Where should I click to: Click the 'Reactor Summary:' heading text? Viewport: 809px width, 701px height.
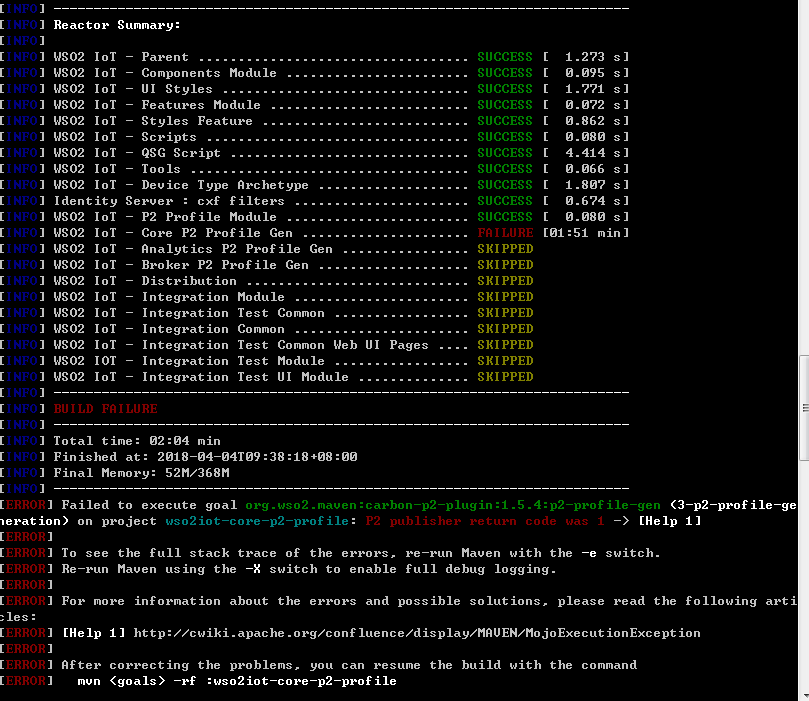coord(117,25)
